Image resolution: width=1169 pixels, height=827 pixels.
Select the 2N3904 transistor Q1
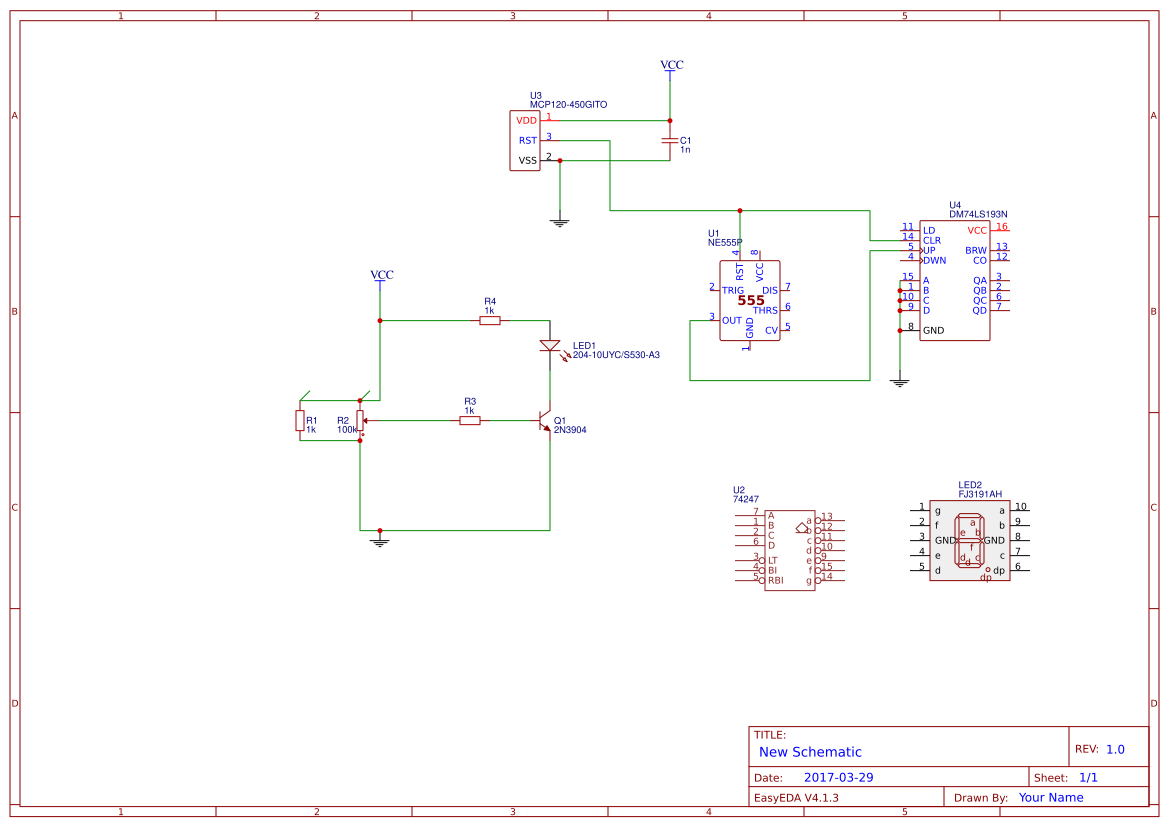545,420
